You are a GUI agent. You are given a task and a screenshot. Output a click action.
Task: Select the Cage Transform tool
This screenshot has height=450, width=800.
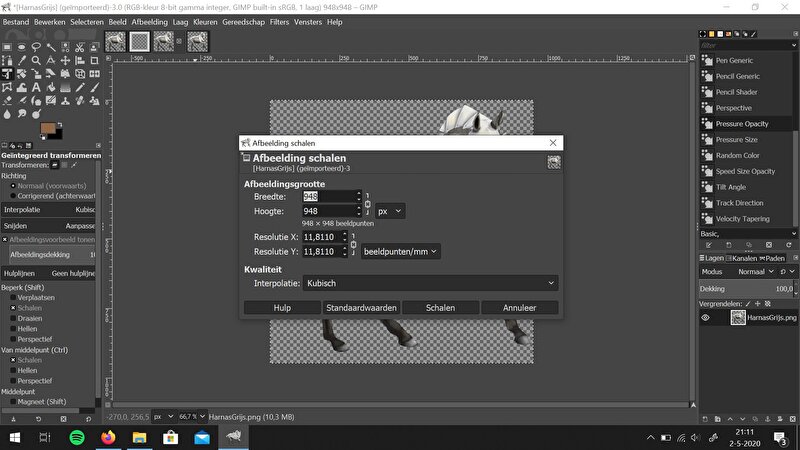click(7, 87)
